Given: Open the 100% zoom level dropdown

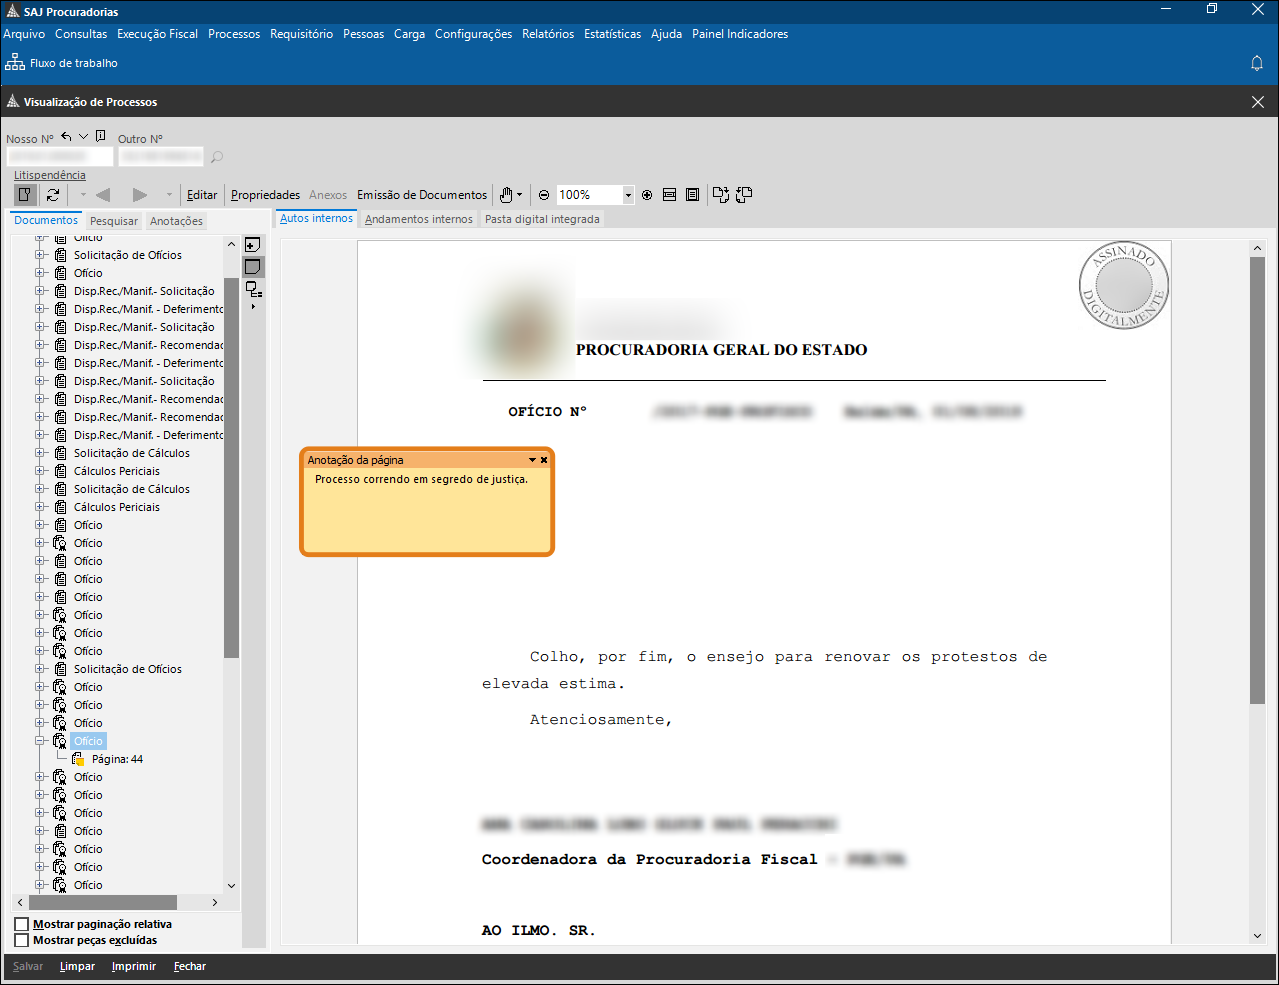Looking at the screenshot, I should tap(628, 195).
